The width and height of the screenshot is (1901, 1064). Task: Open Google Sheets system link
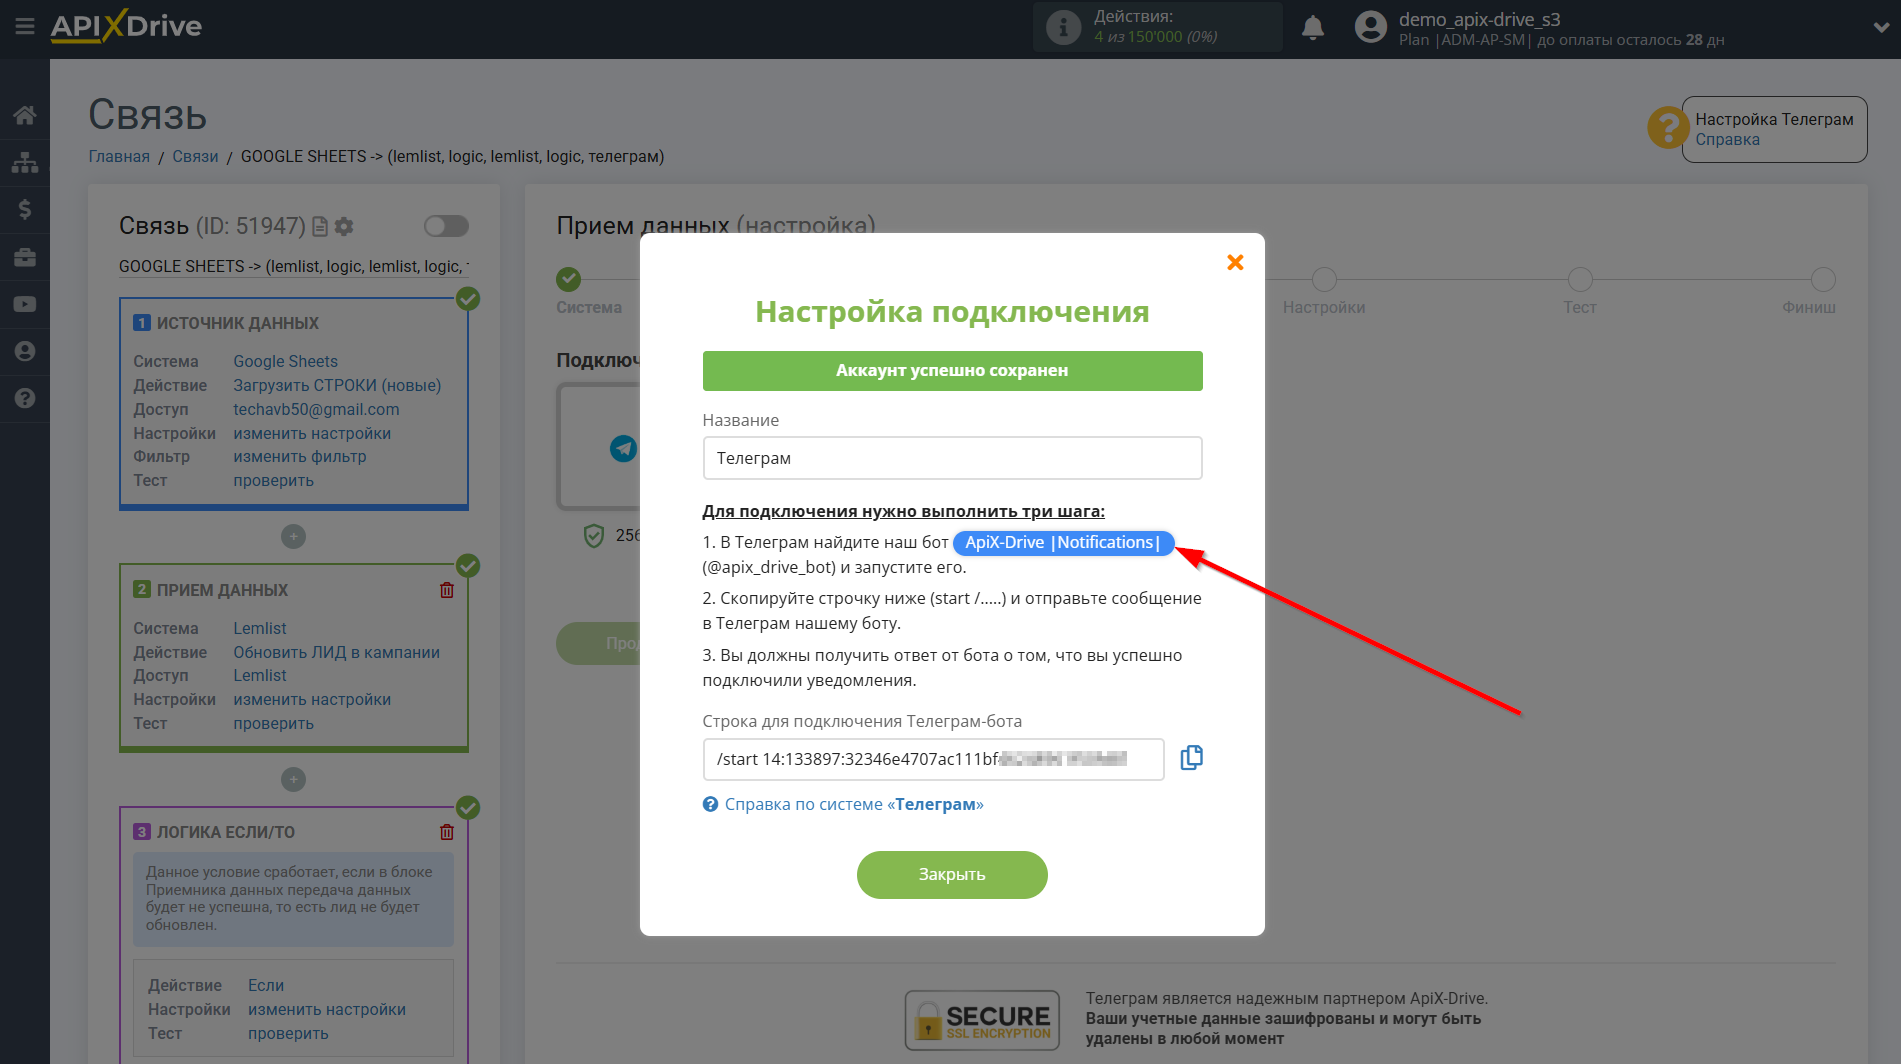click(x=285, y=361)
